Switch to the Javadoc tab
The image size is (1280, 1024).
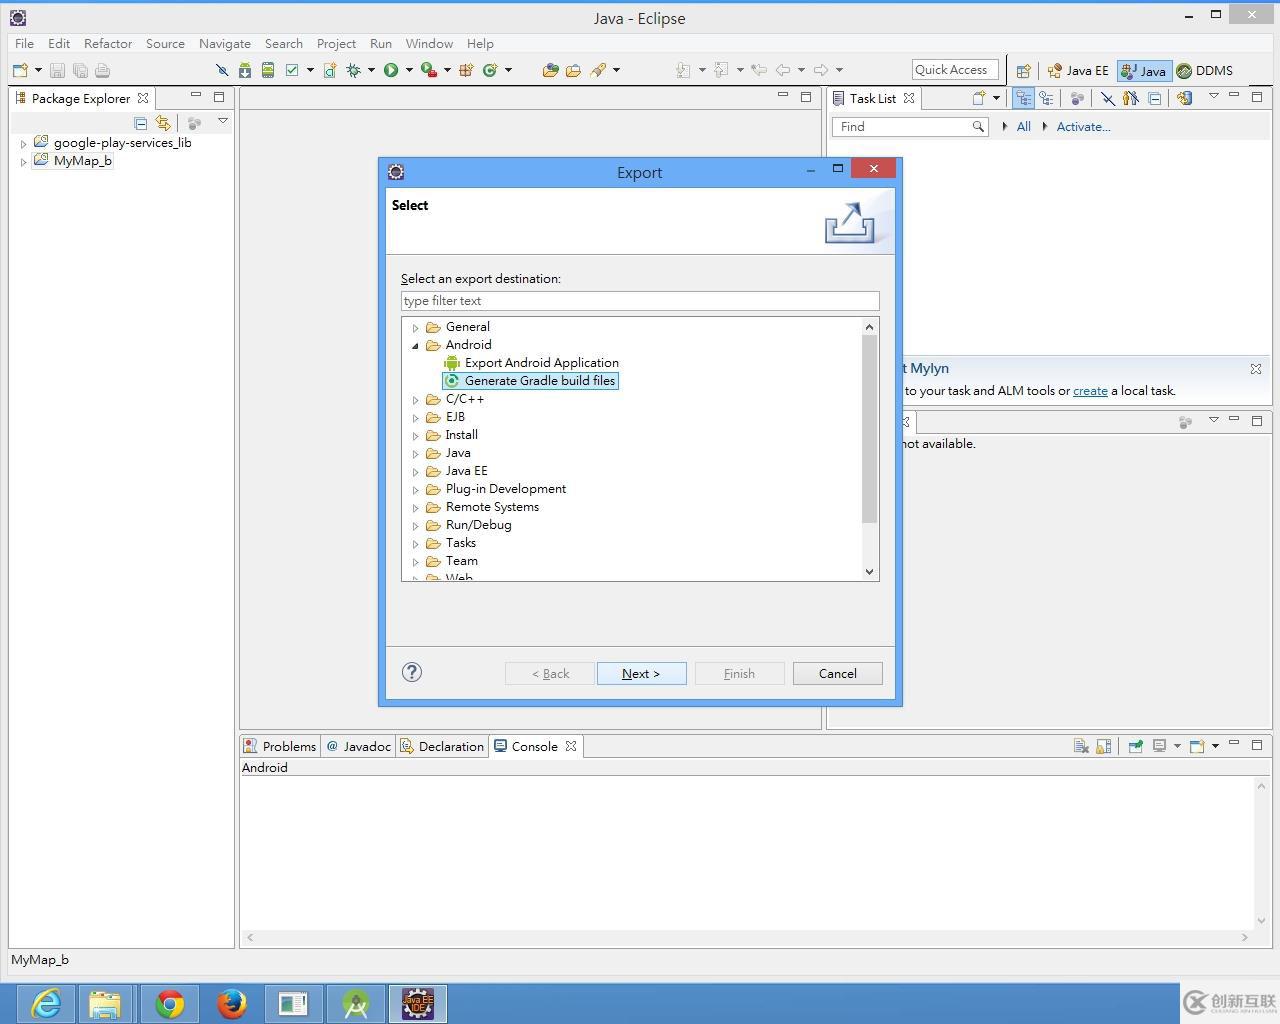(358, 746)
